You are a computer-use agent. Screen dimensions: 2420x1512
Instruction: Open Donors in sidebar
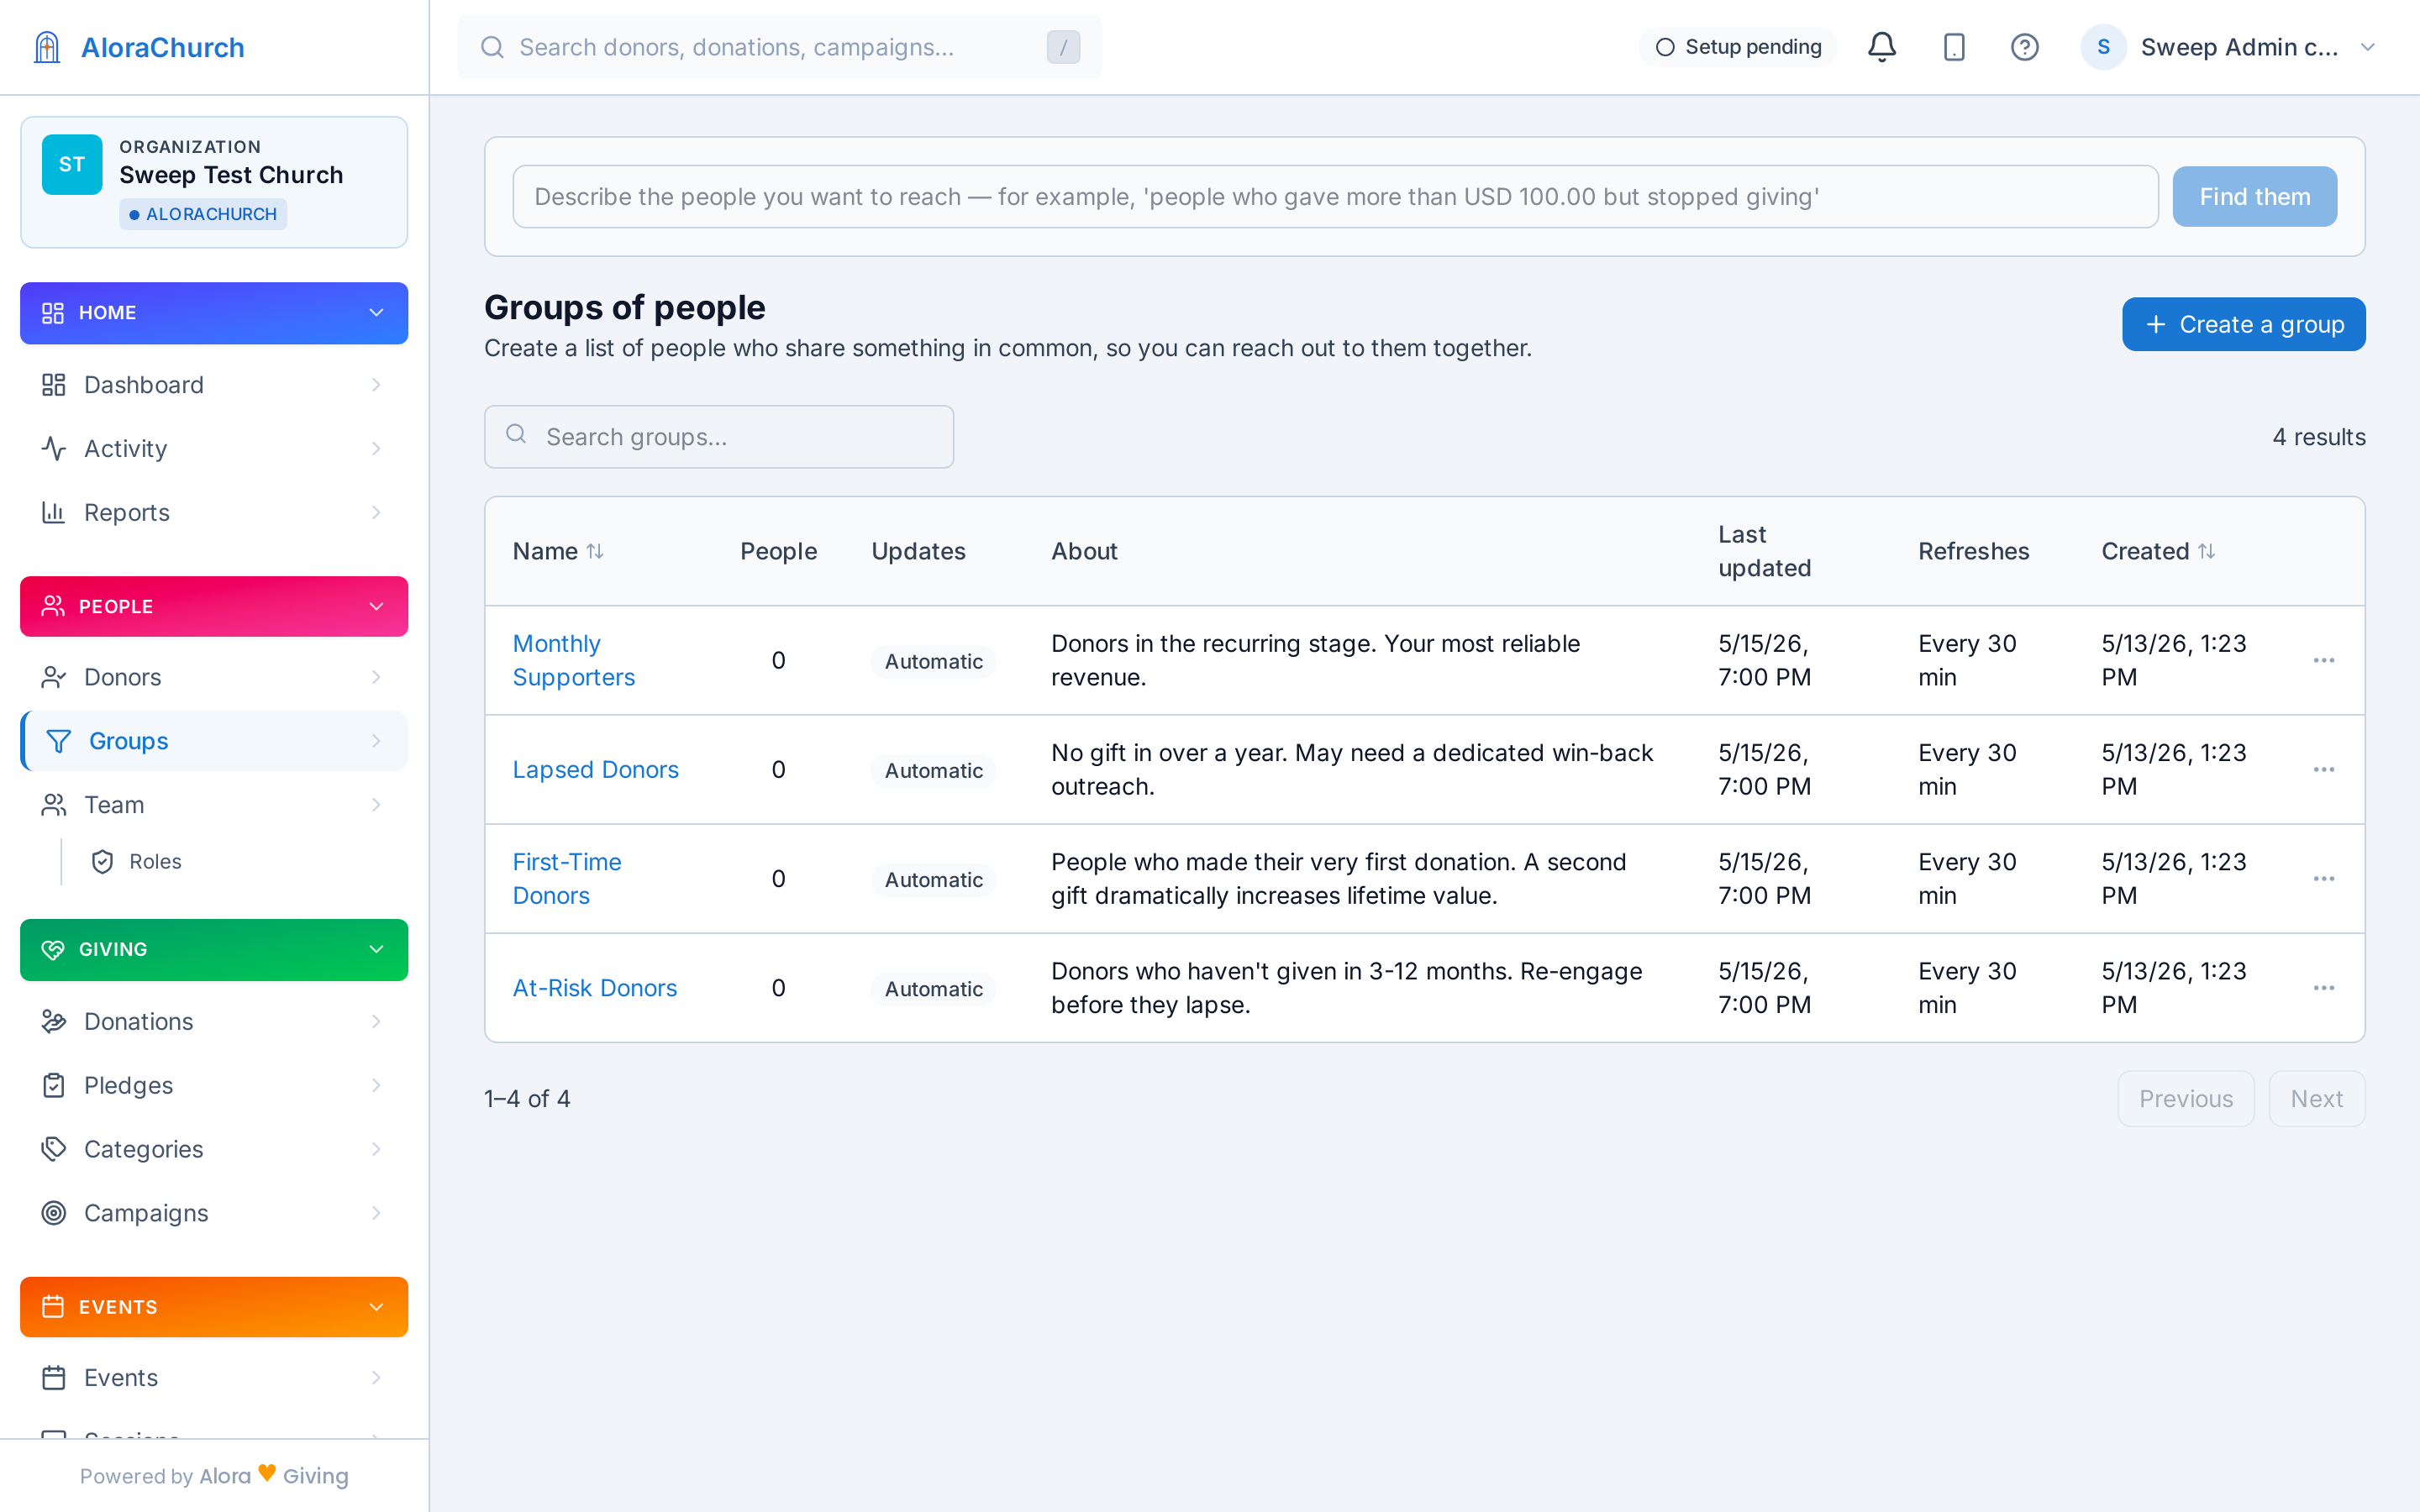coord(214,677)
